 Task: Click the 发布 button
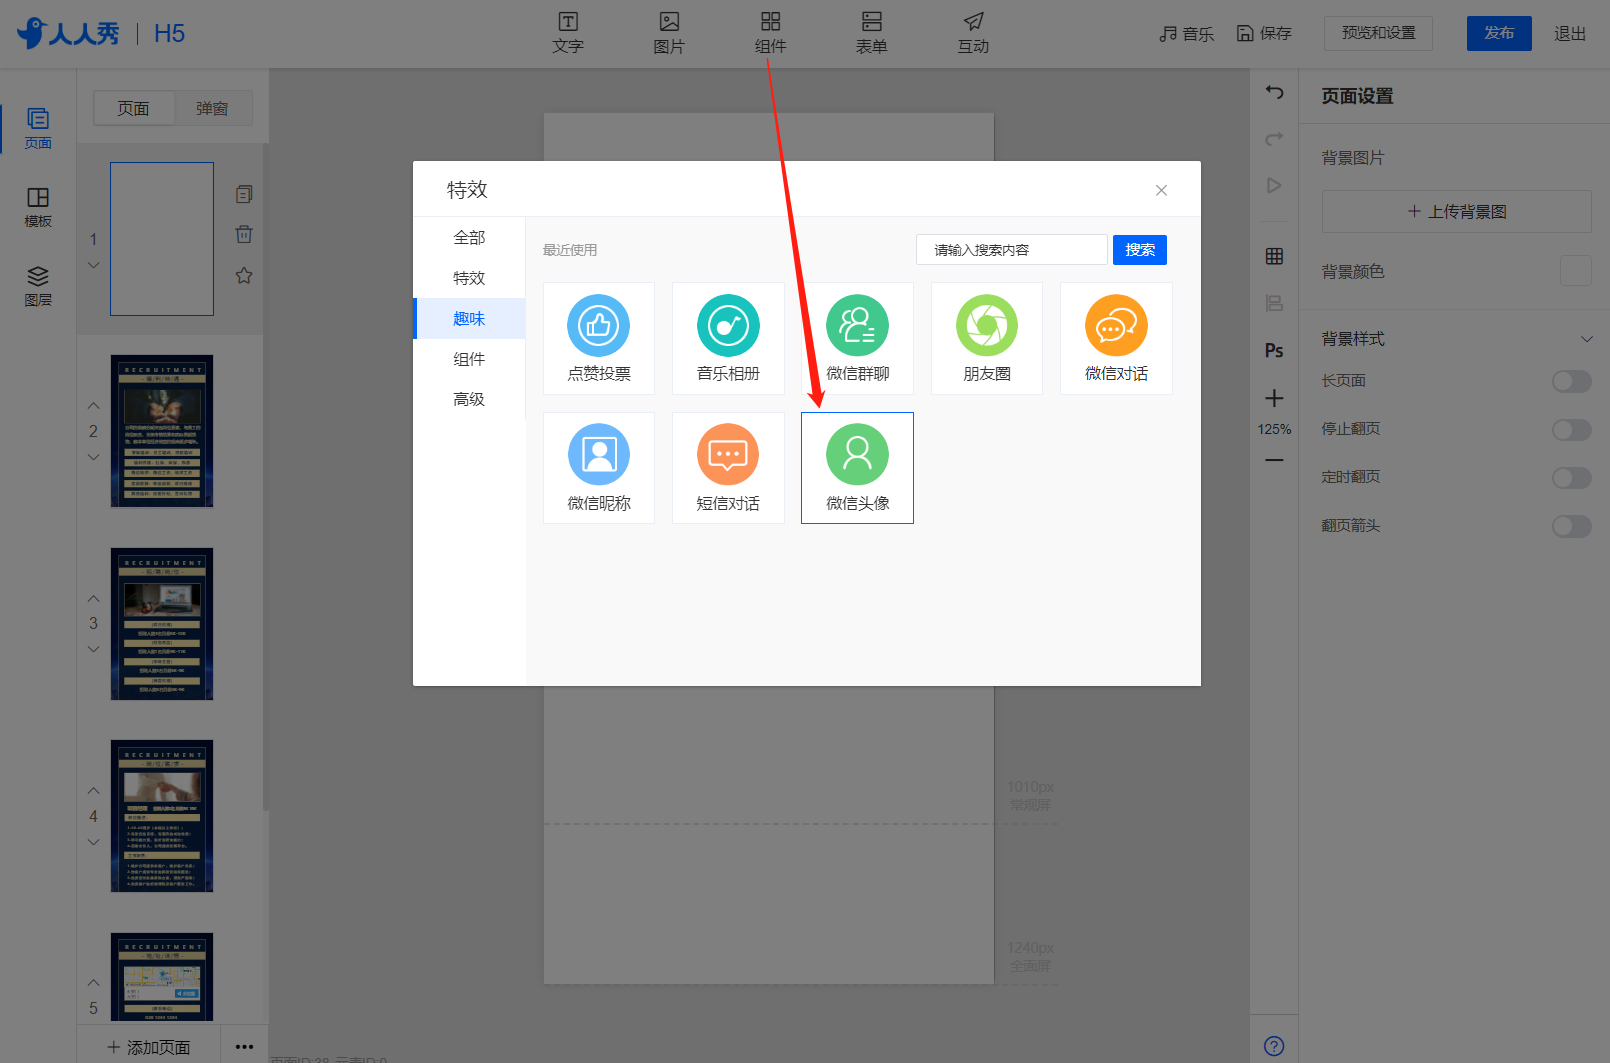click(x=1499, y=33)
